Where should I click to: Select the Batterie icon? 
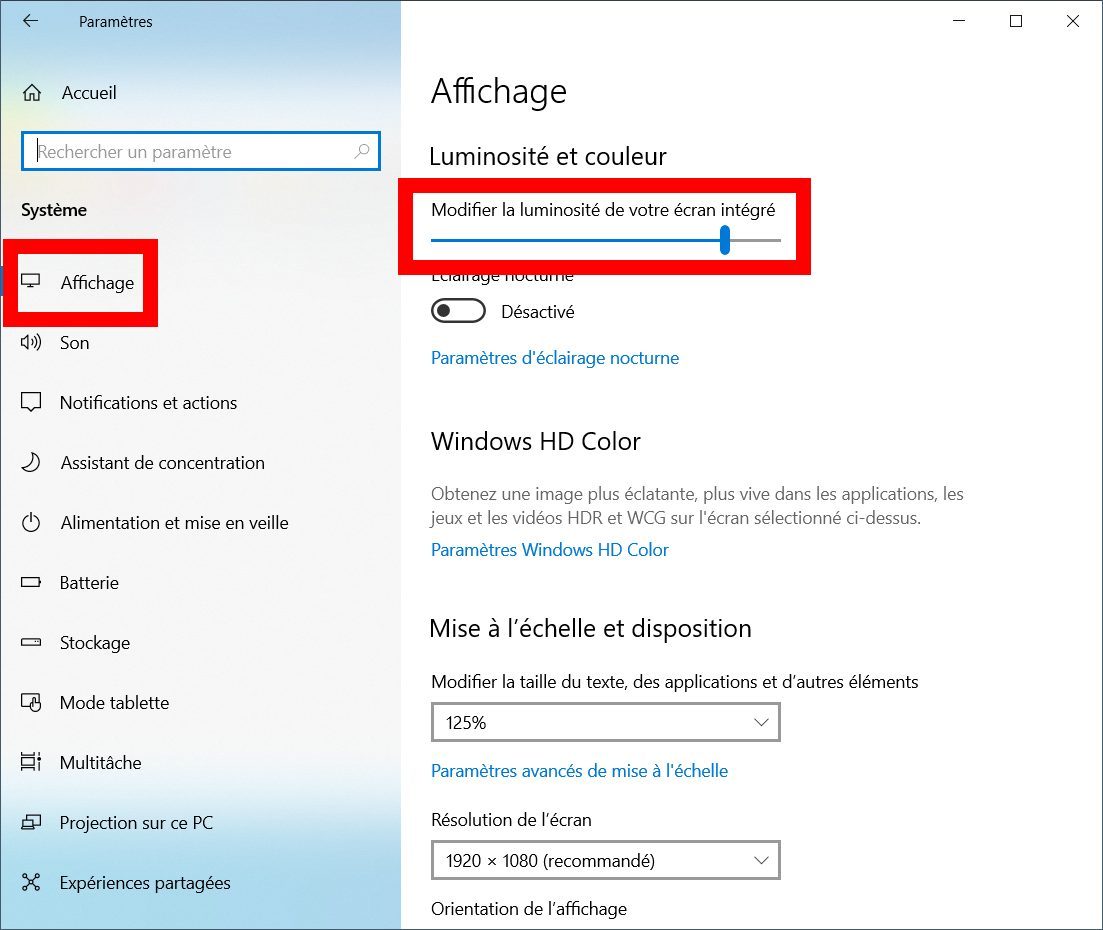click(x=31, y=582)
